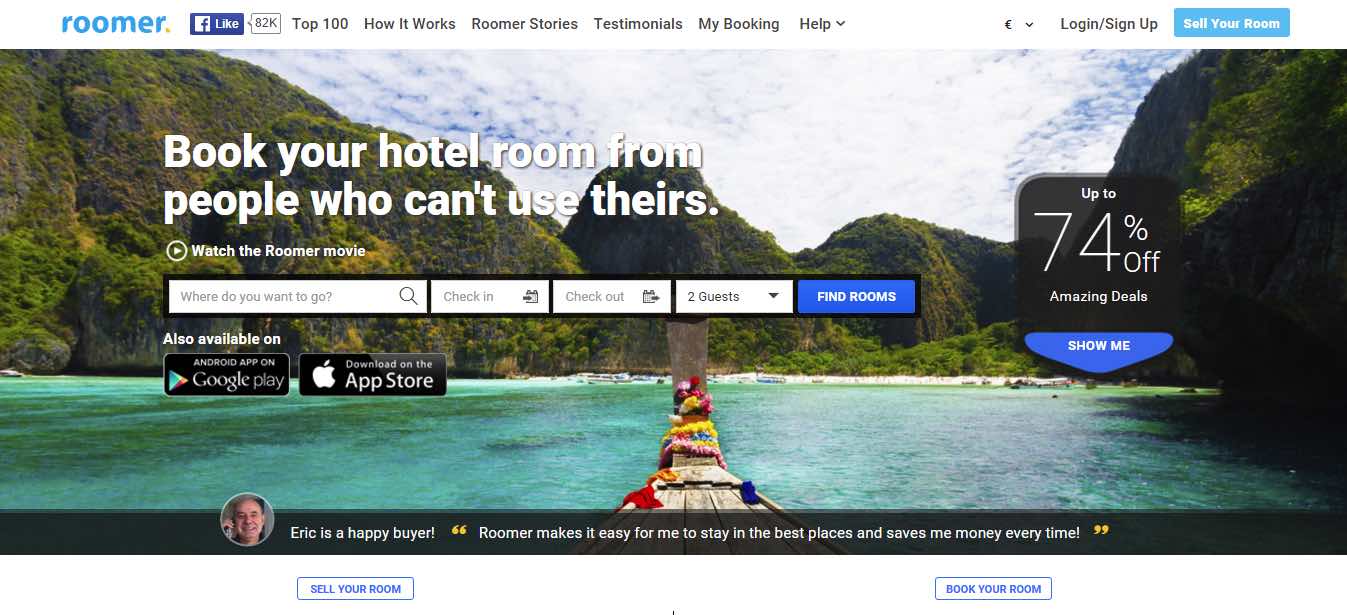1347x615 pixels.
Task: Open the euro currency selector
Action: pos(1019,24)
